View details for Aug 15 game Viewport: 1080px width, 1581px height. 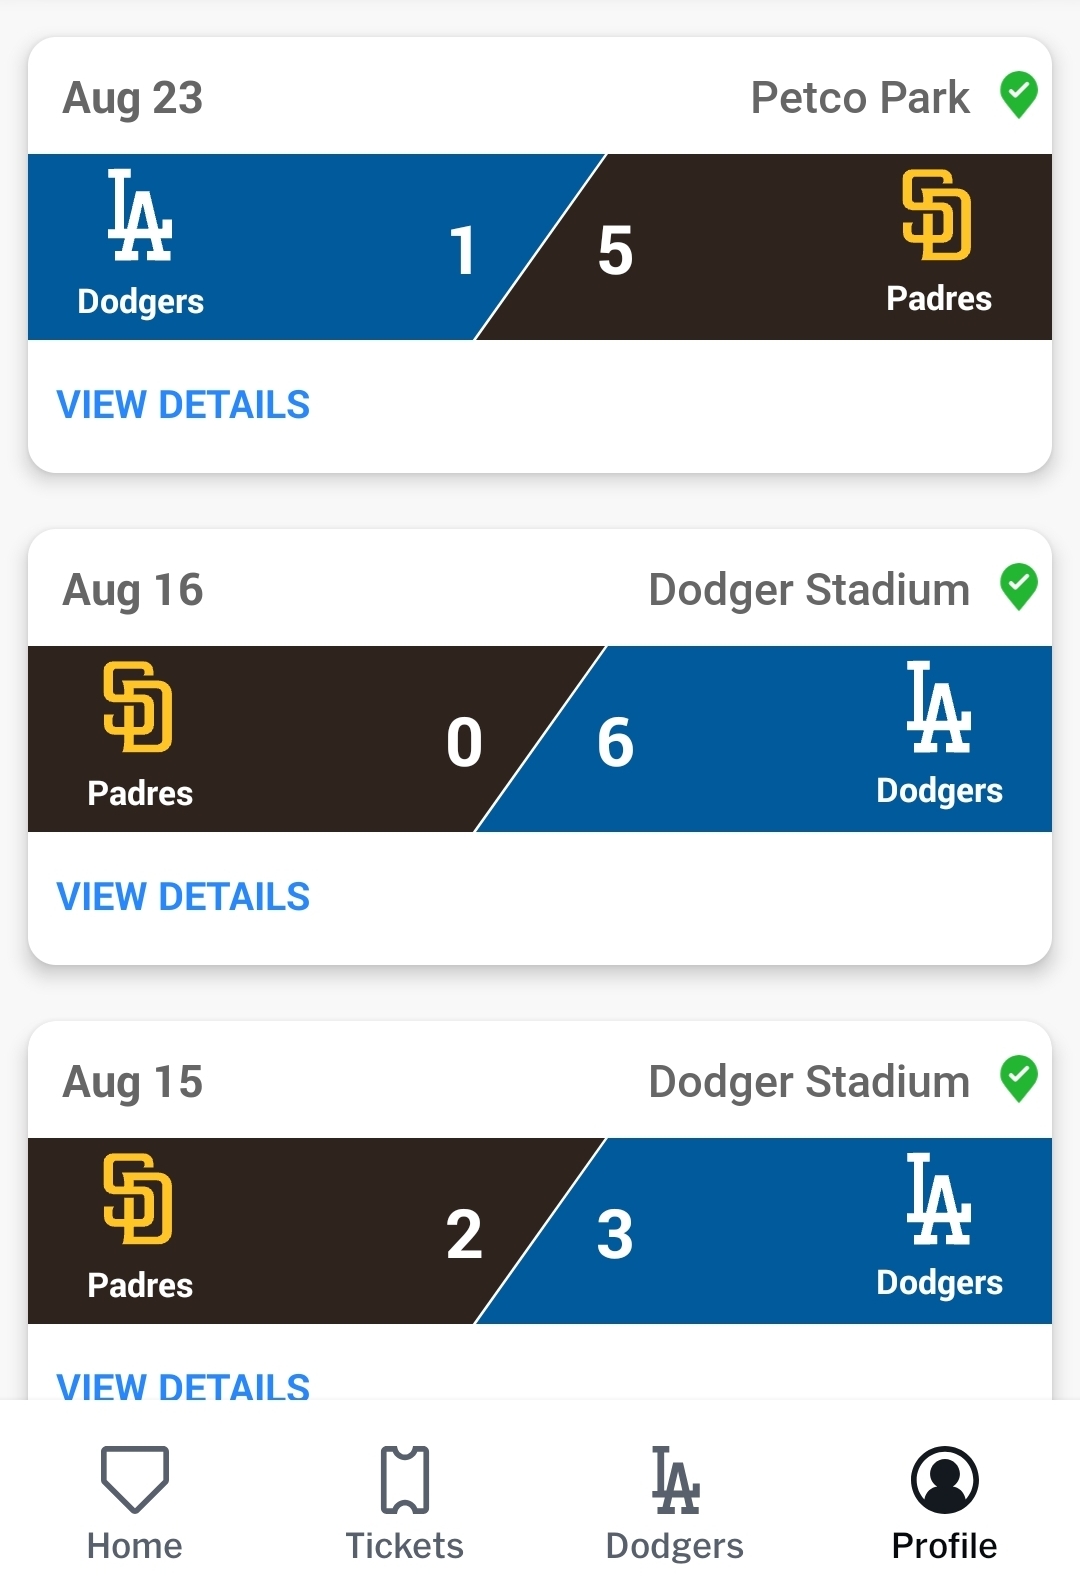click(x=183, y=1385)
